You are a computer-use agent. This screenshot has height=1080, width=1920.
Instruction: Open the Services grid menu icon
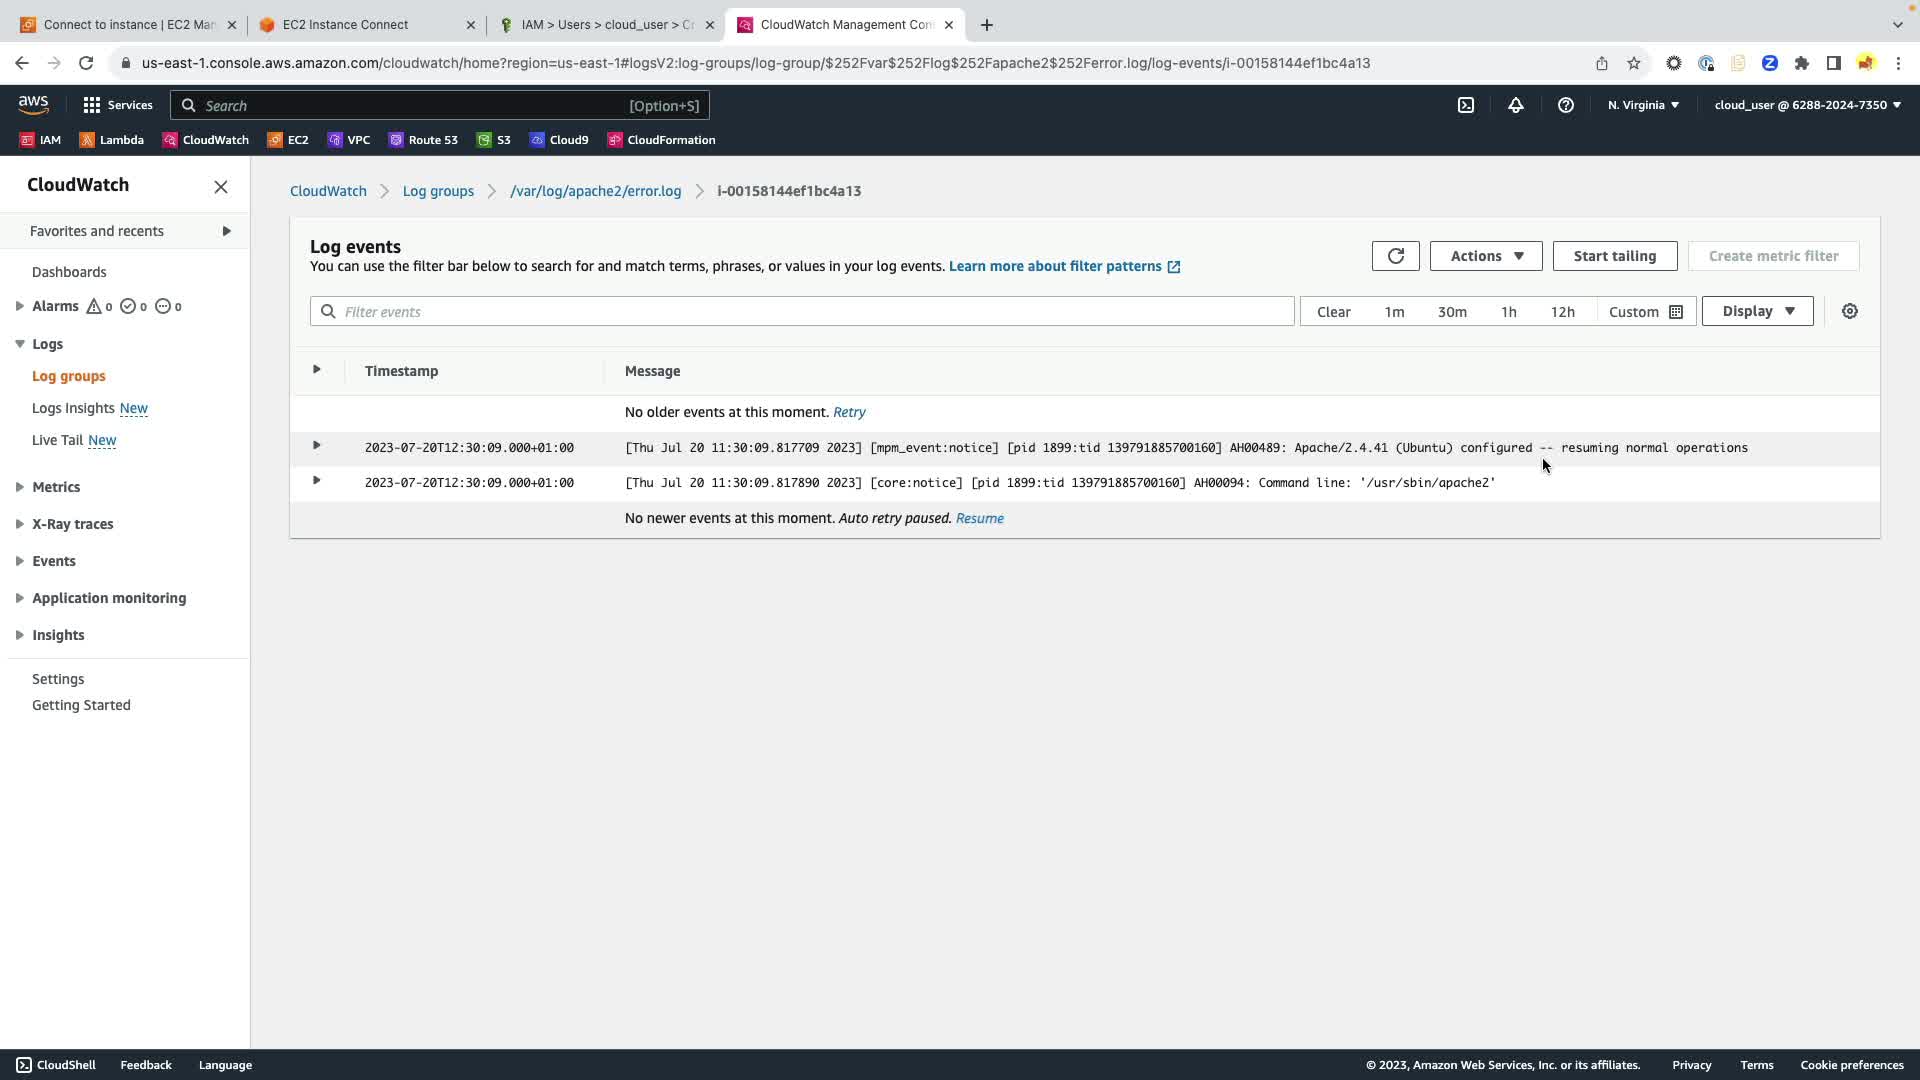(x=92, y=105)
